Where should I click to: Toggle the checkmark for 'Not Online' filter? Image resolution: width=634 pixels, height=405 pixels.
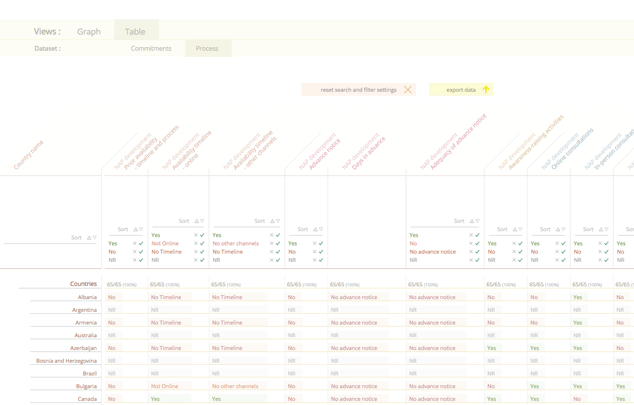tap(203, 244)
